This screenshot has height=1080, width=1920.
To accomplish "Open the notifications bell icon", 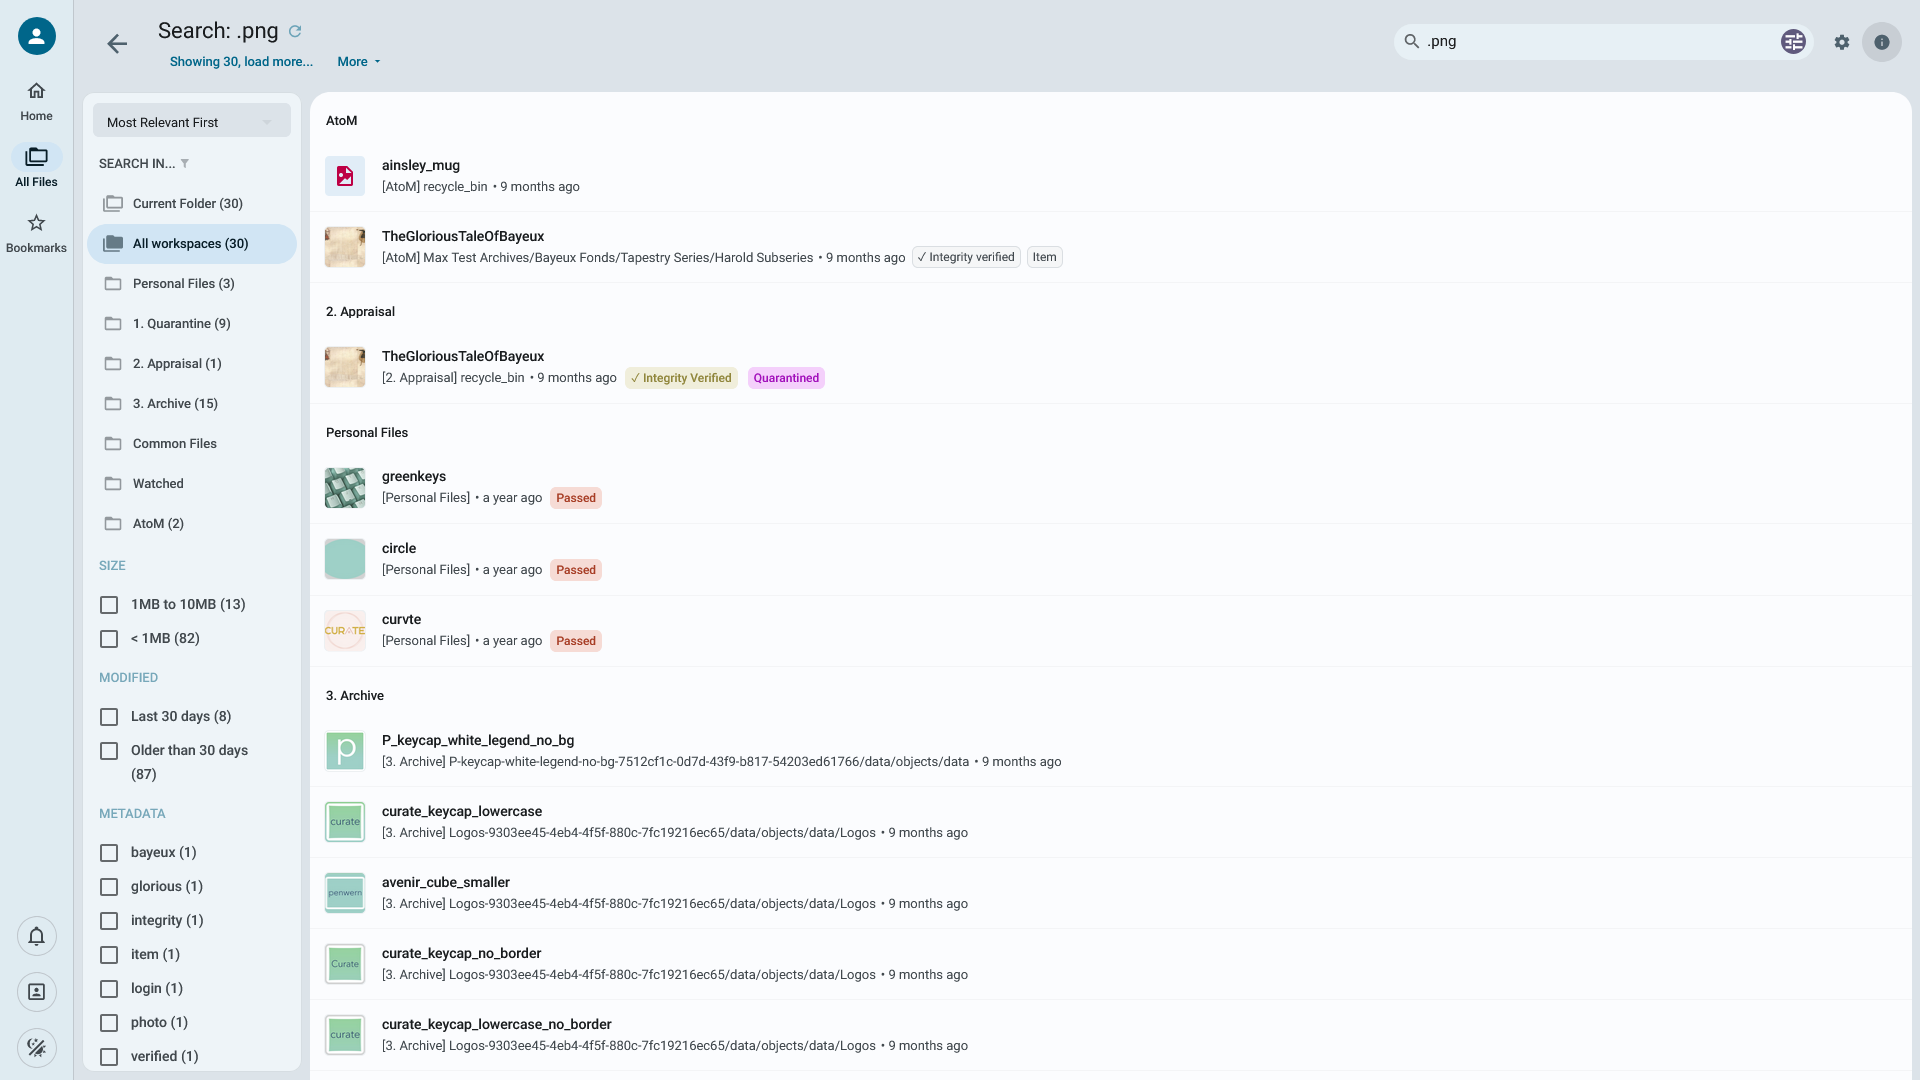I will 36,936.
